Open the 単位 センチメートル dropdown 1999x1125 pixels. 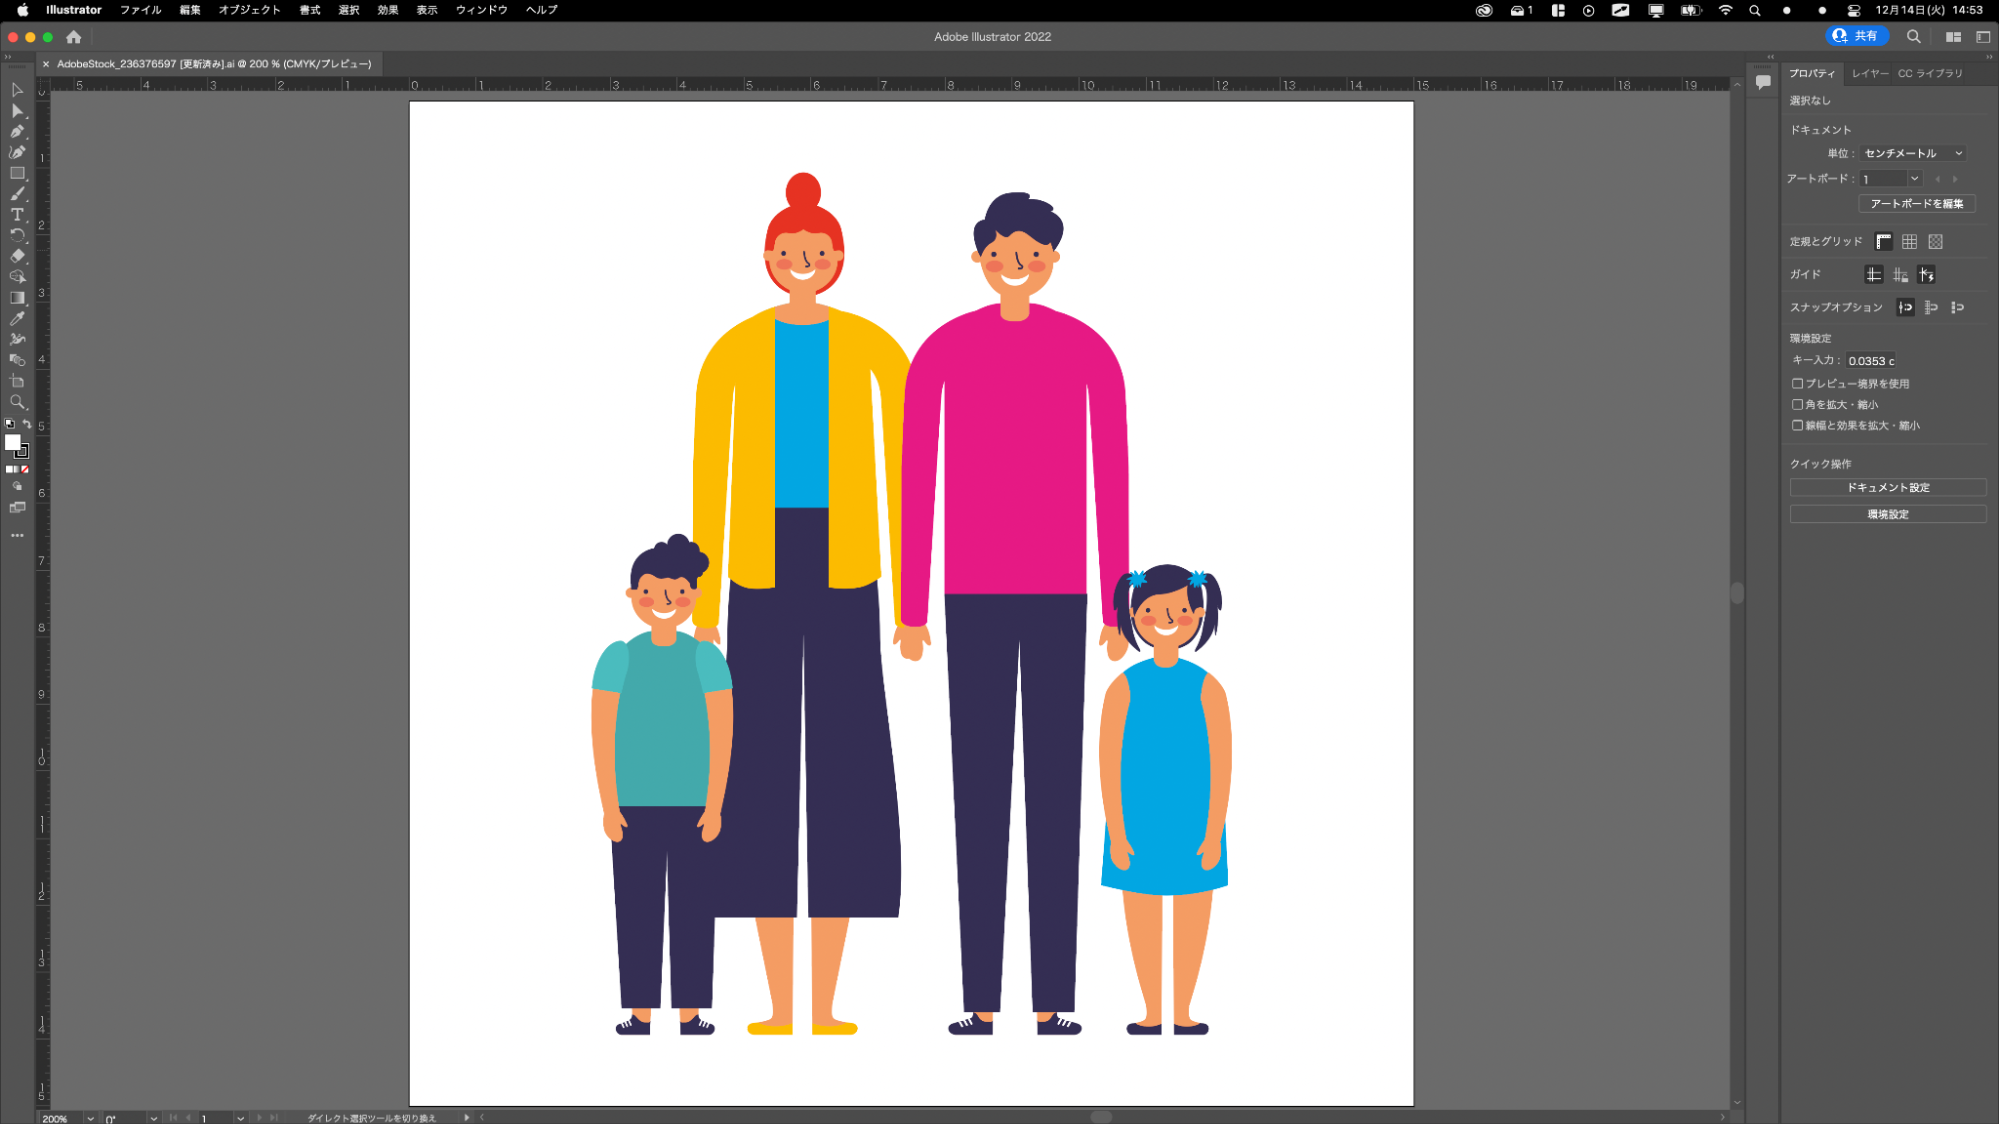[x=1912, y=153]
